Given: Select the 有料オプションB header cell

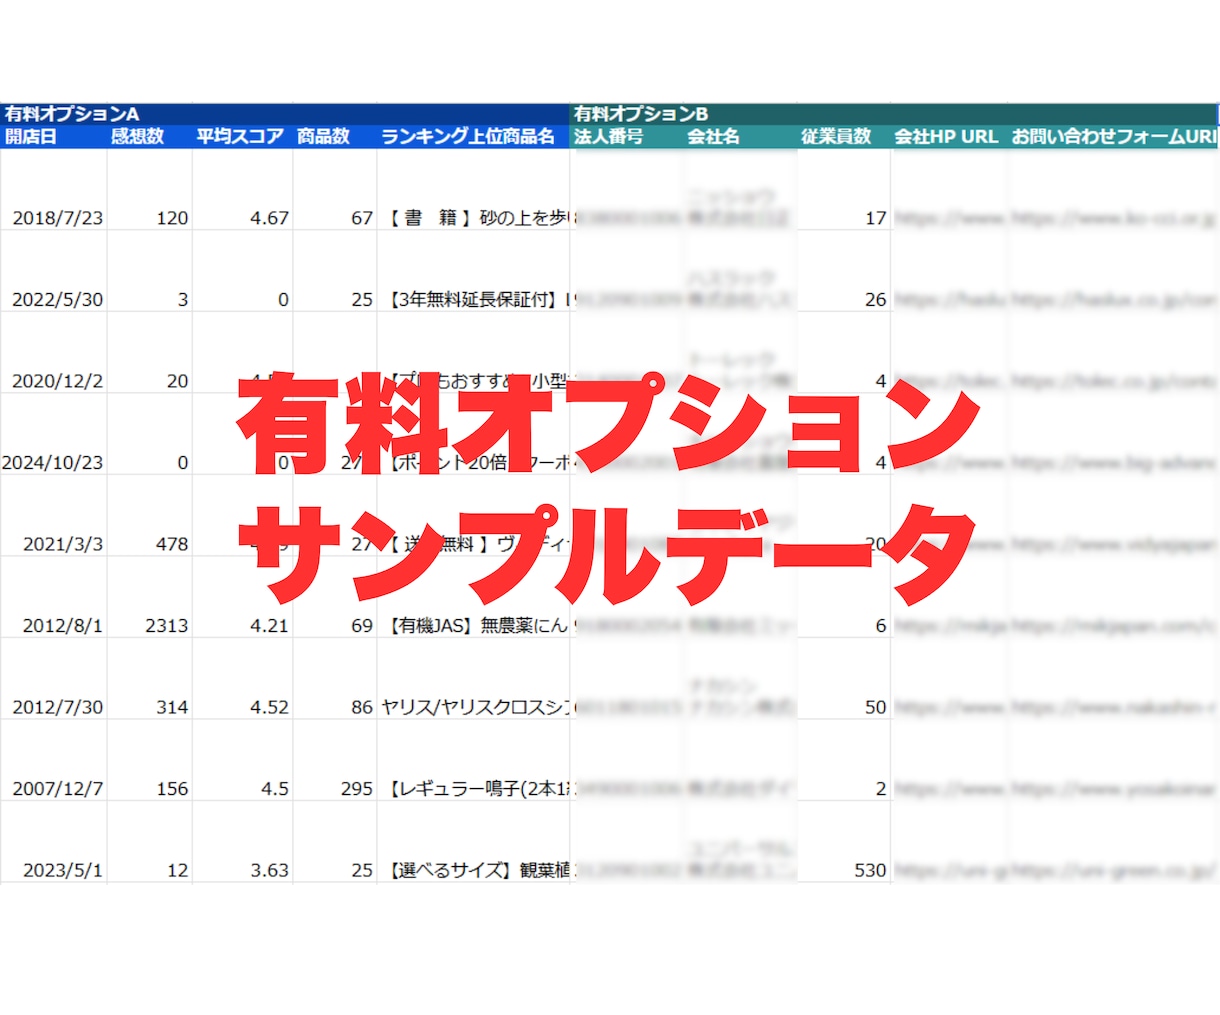Looking at the screenshot, I should click(894, 114).
